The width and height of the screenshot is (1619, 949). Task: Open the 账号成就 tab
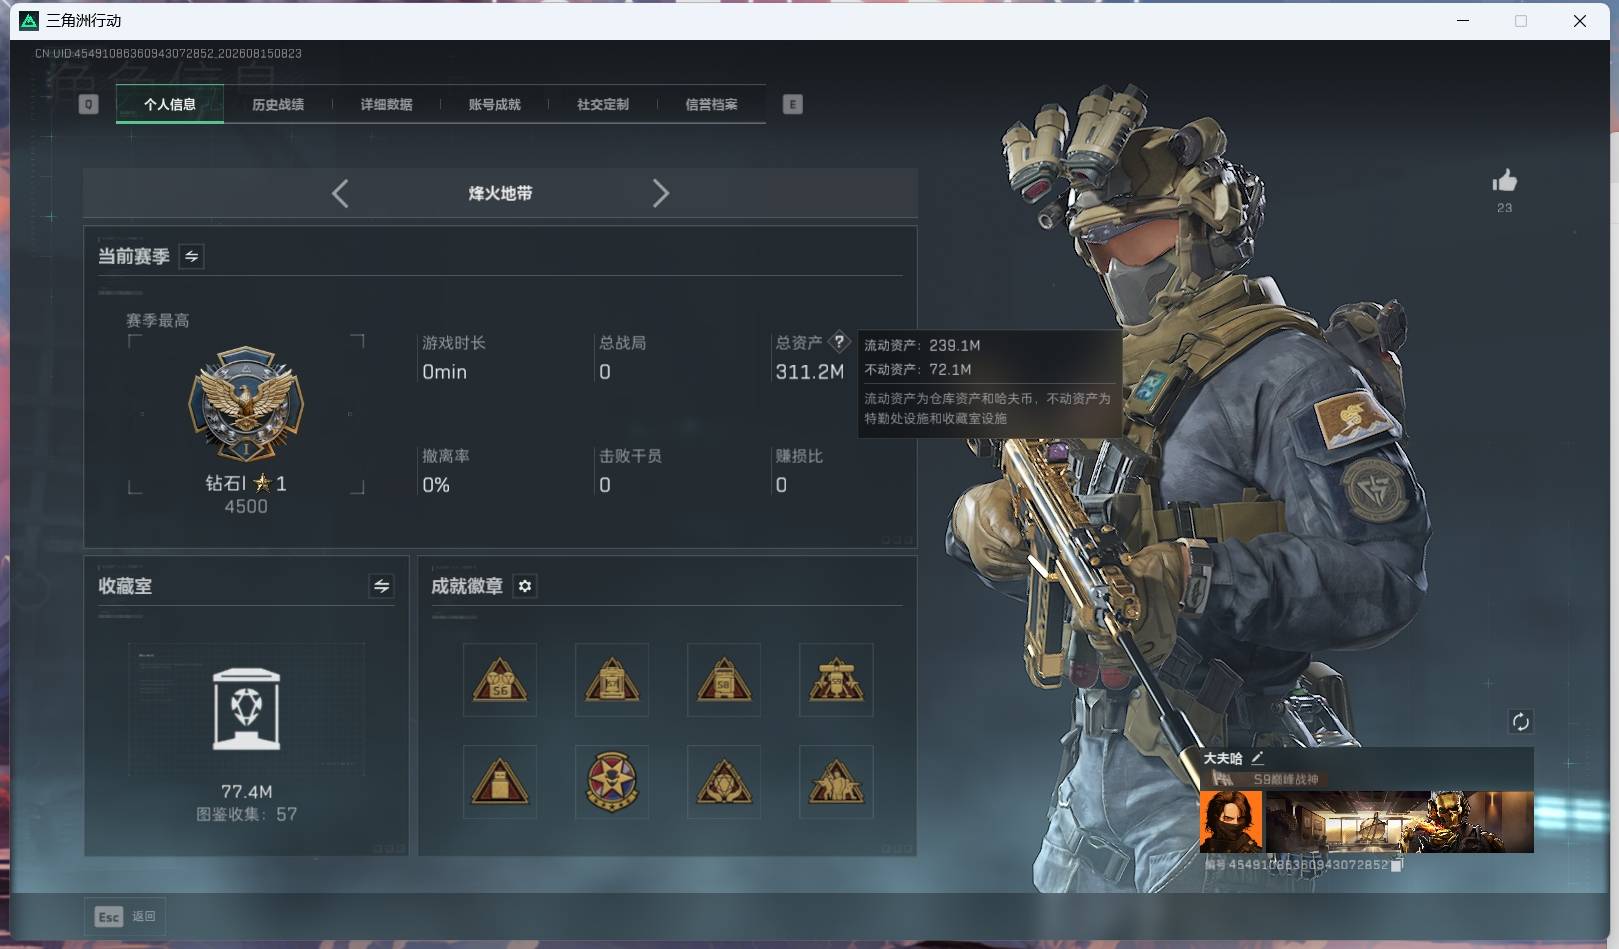click(494, 104)
